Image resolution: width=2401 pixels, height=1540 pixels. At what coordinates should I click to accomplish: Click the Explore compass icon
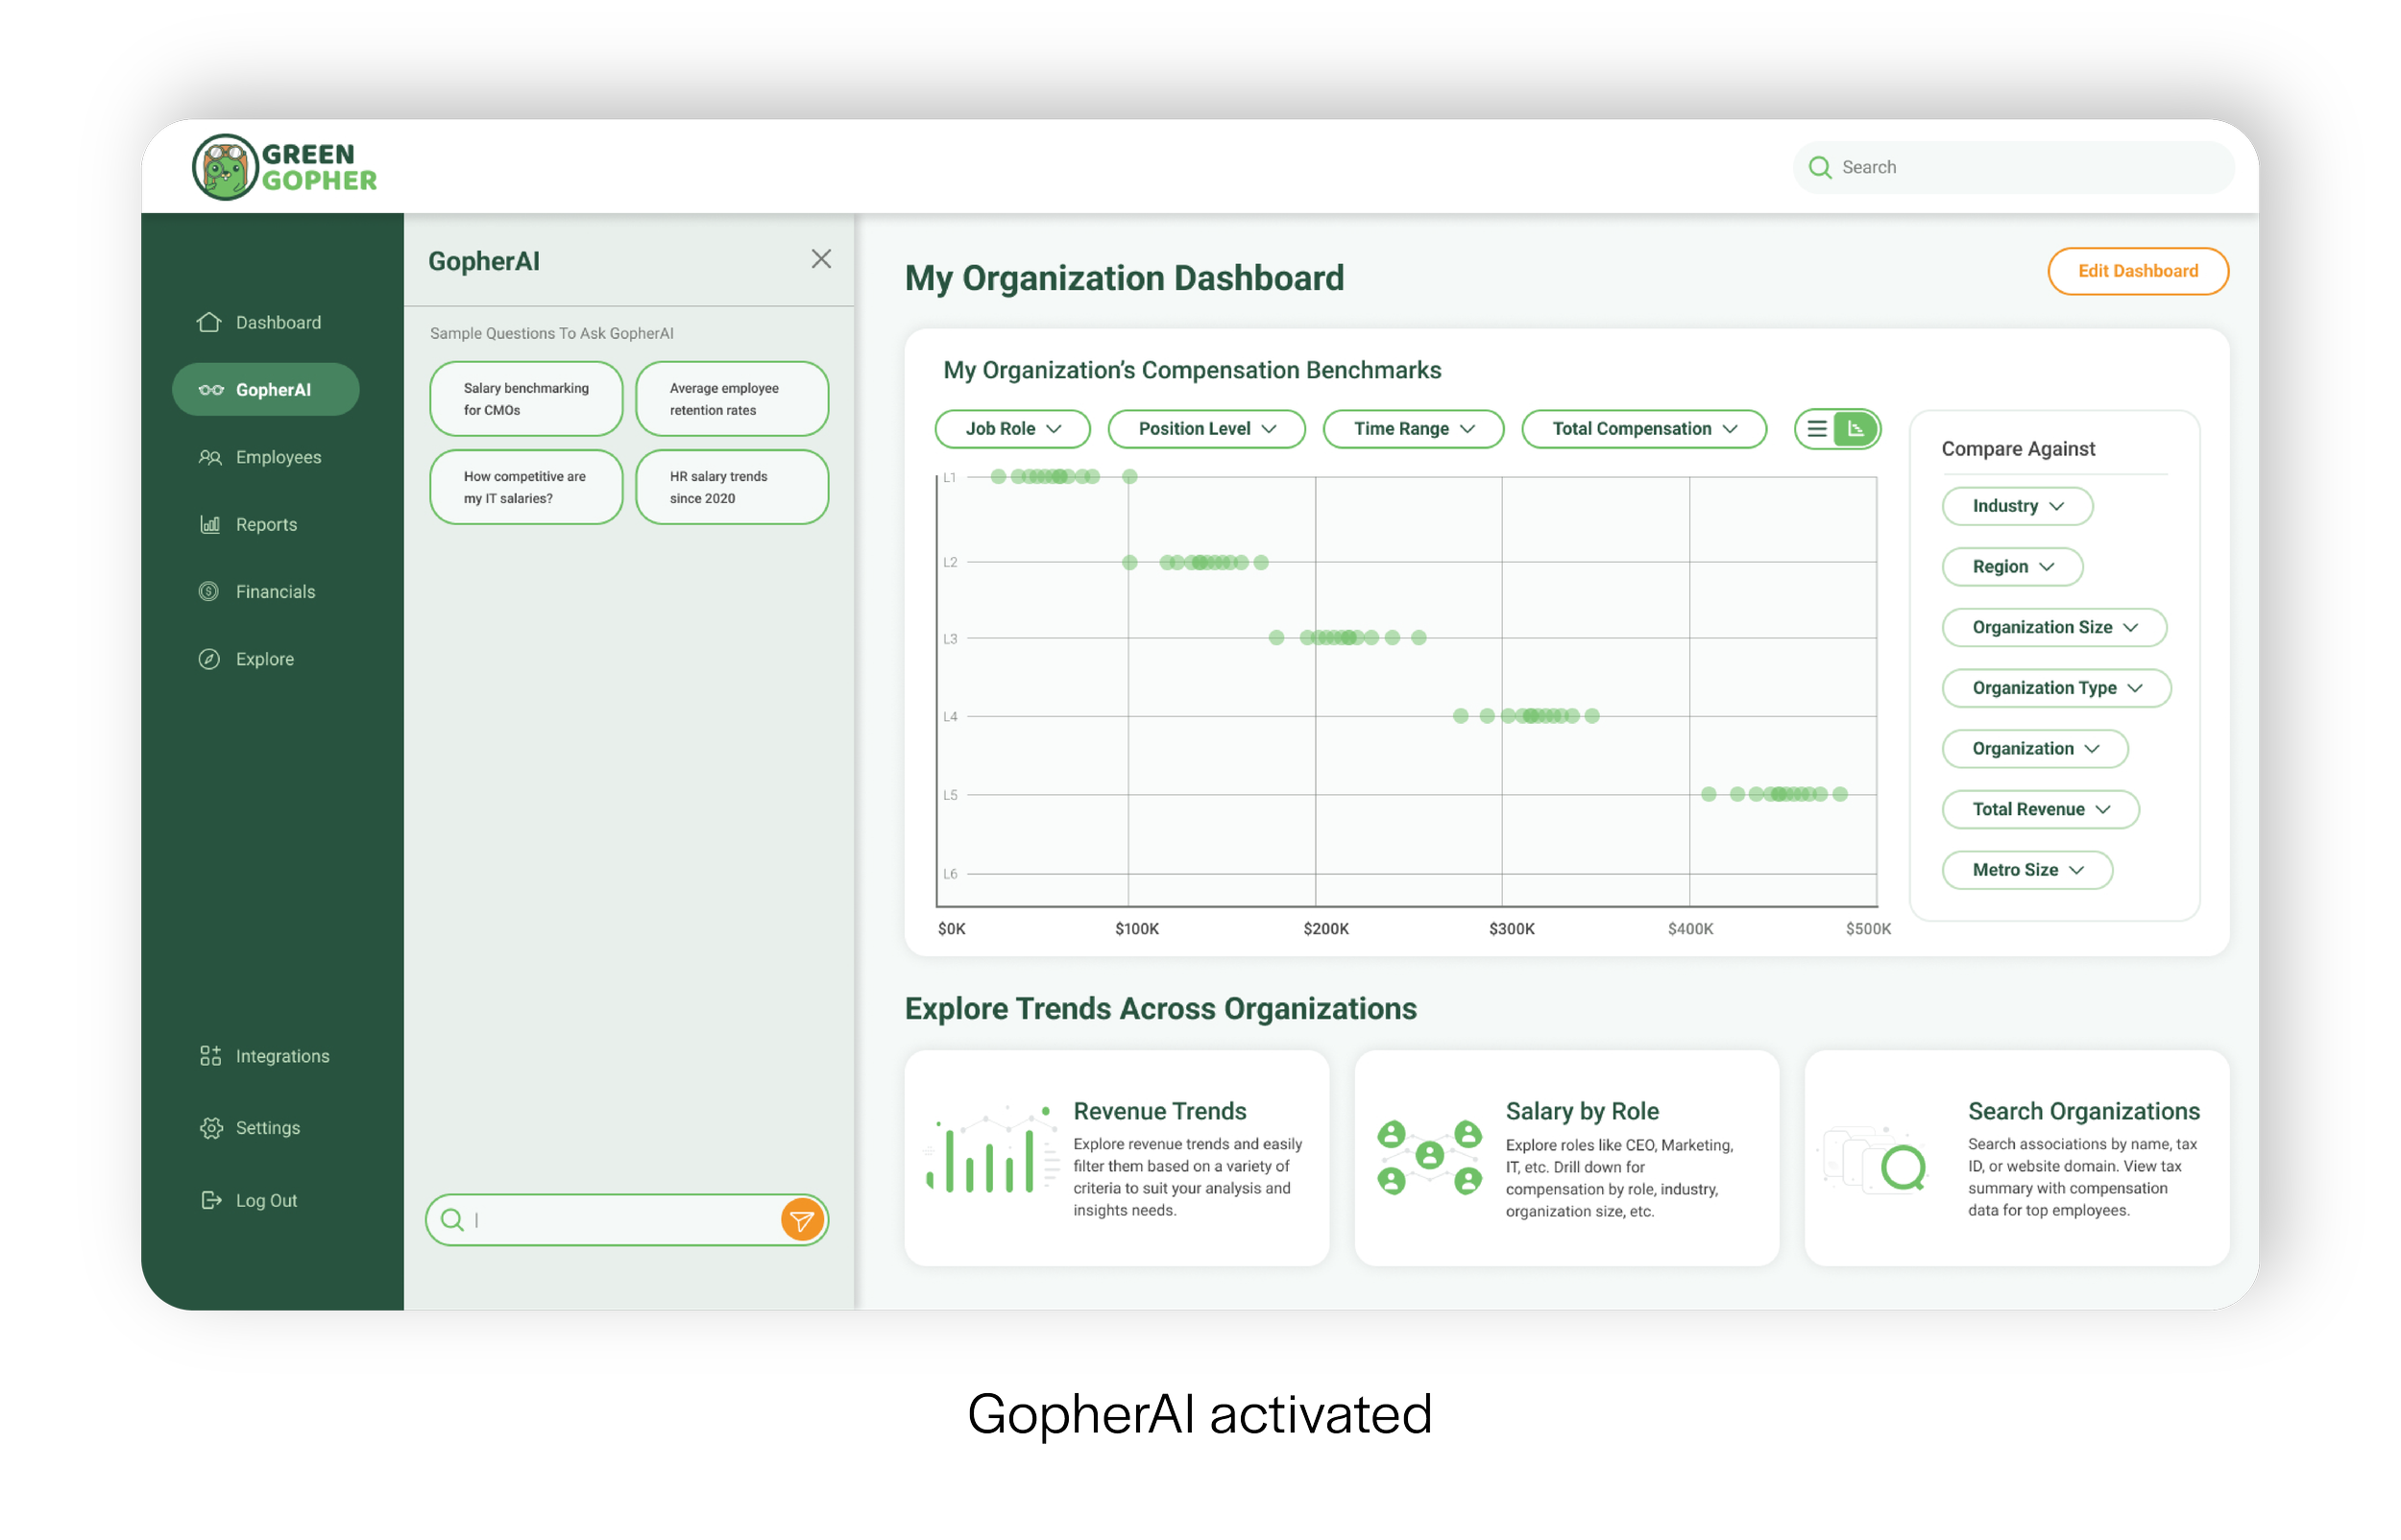click(209, 659)
